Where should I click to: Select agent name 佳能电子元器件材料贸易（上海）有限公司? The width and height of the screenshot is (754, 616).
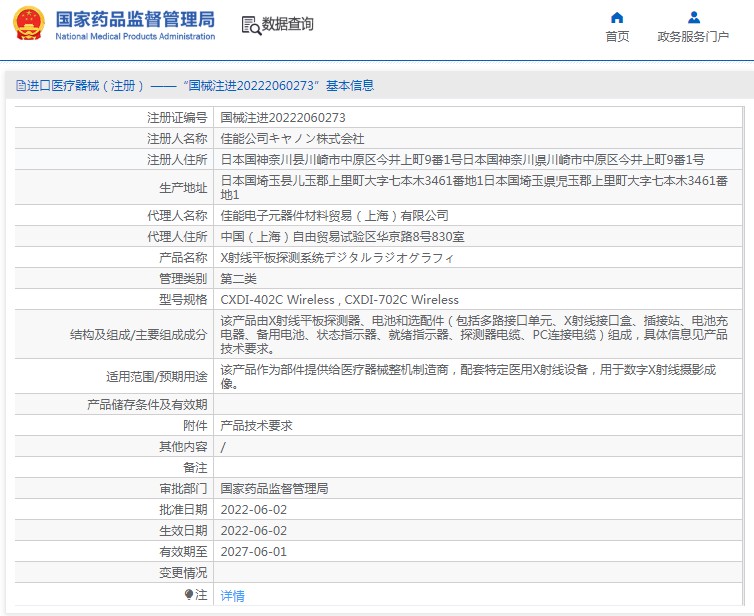click(x=334, y=215)
